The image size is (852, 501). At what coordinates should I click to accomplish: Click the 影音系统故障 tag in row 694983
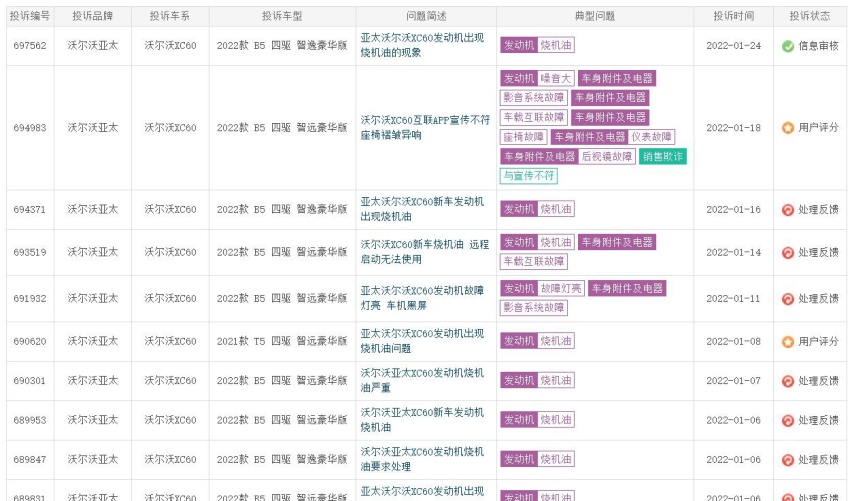pos(534,97)
